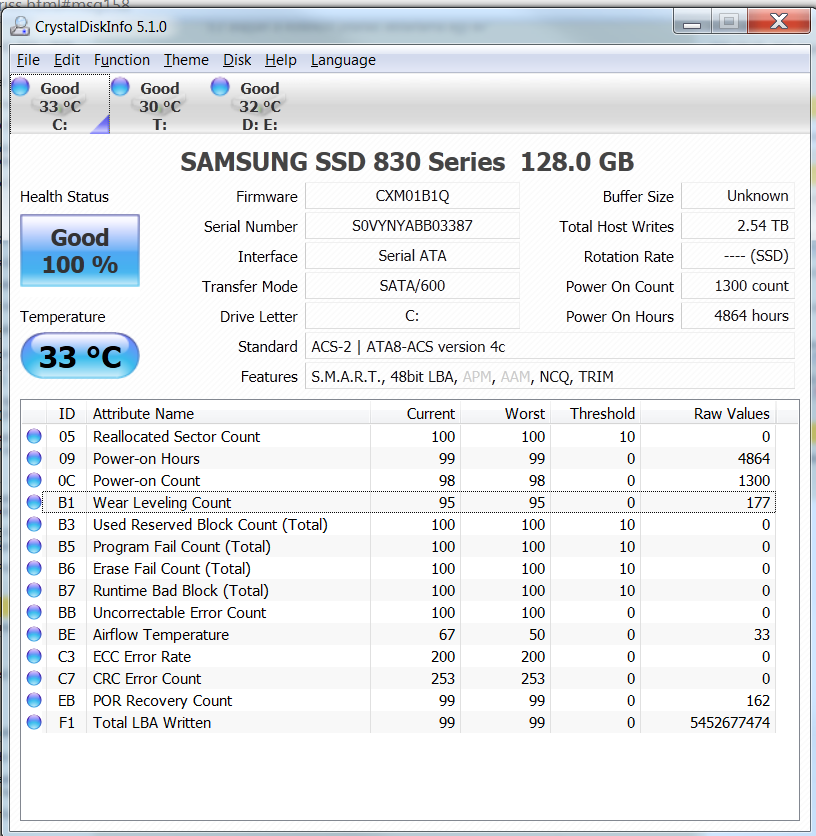Select the C: drive tab

[60, 104]
